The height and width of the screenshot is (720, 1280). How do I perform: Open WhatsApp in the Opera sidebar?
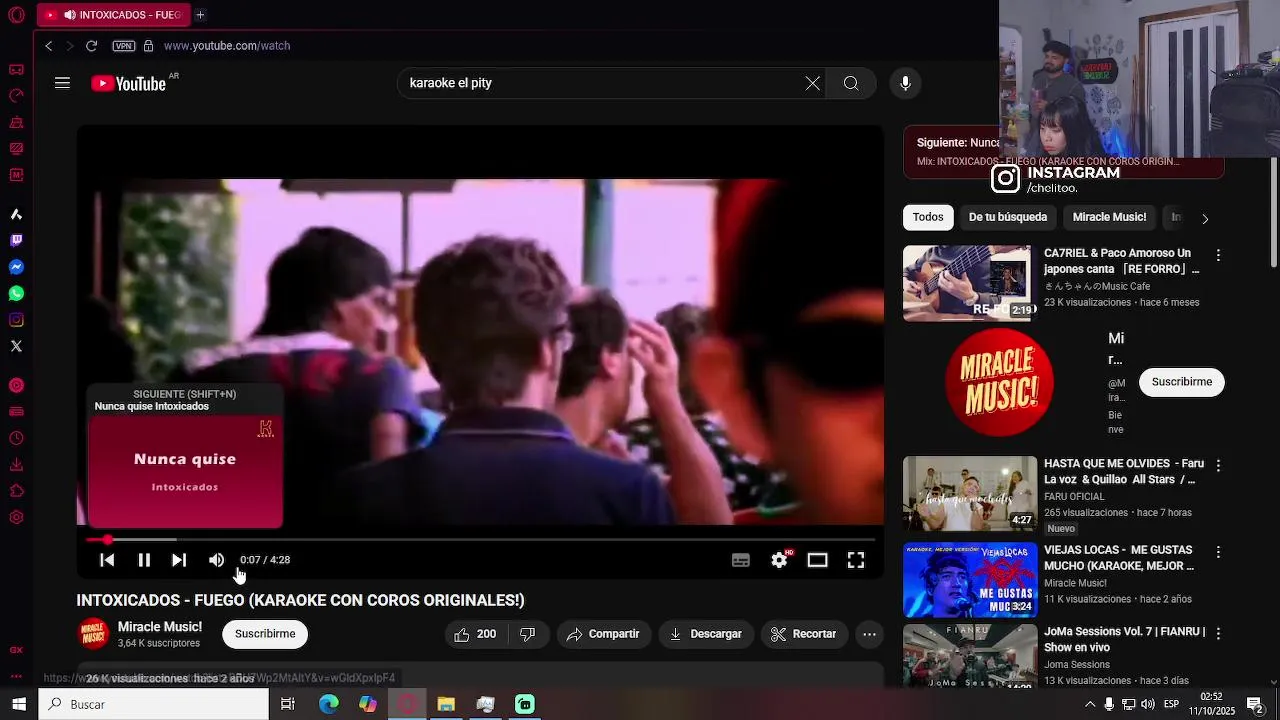click(x=16, y=294)
